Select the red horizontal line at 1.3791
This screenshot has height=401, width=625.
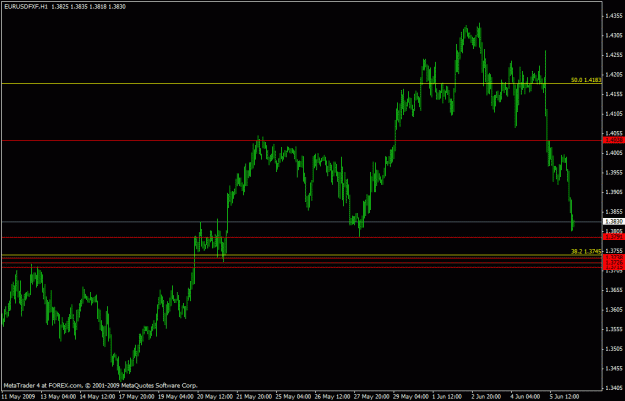click(302, 237)
